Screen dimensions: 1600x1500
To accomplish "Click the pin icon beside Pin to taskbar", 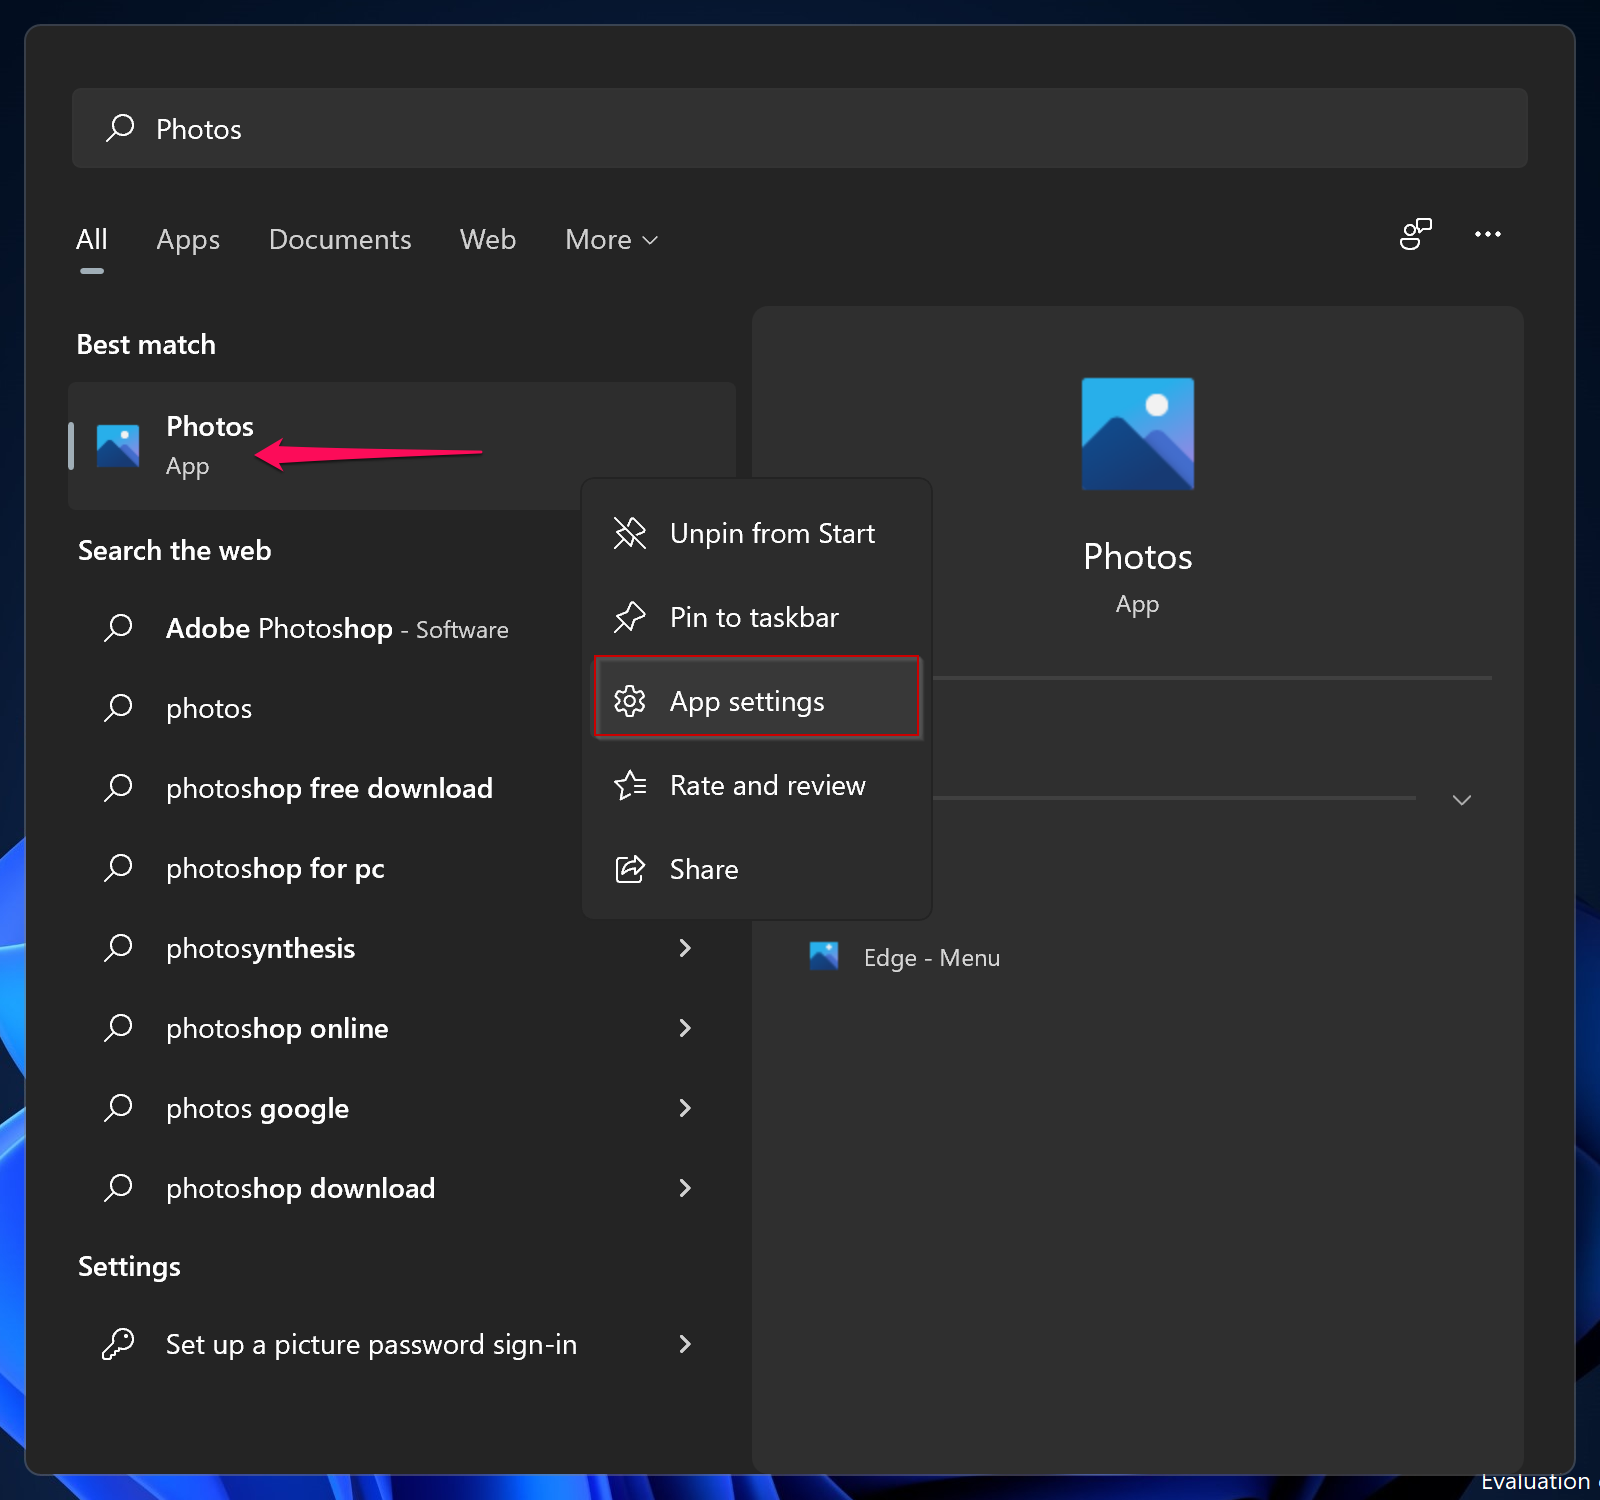I will 630,617.
